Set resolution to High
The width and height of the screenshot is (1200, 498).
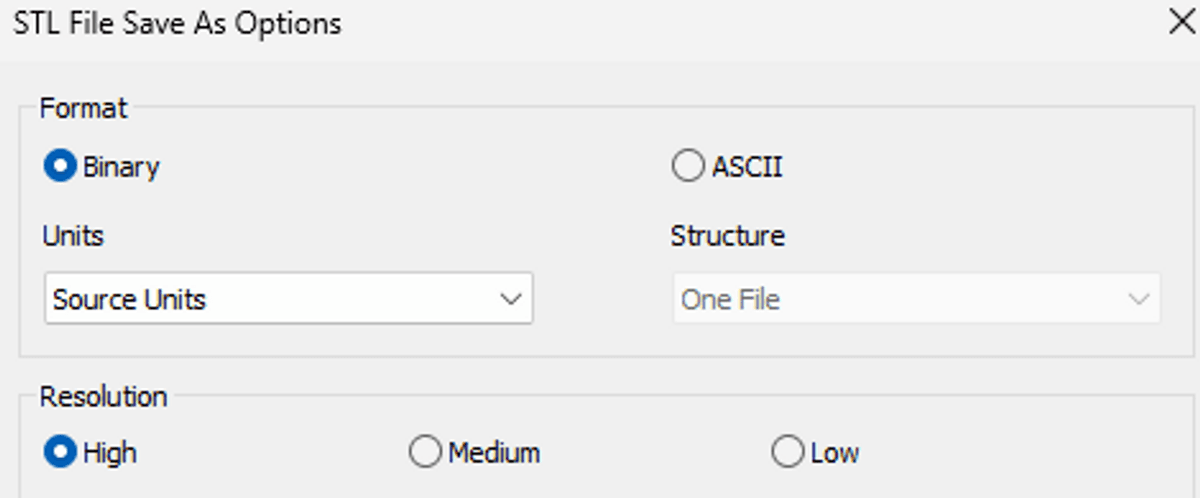click(x=60, y=453)
